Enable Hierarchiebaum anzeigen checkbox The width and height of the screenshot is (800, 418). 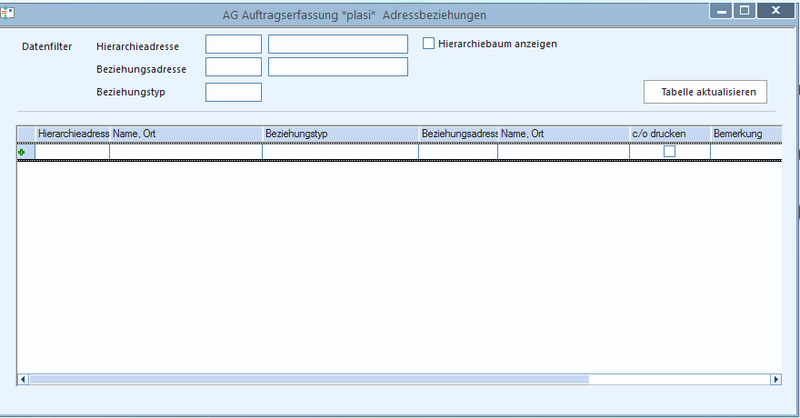tap(429, 44)
